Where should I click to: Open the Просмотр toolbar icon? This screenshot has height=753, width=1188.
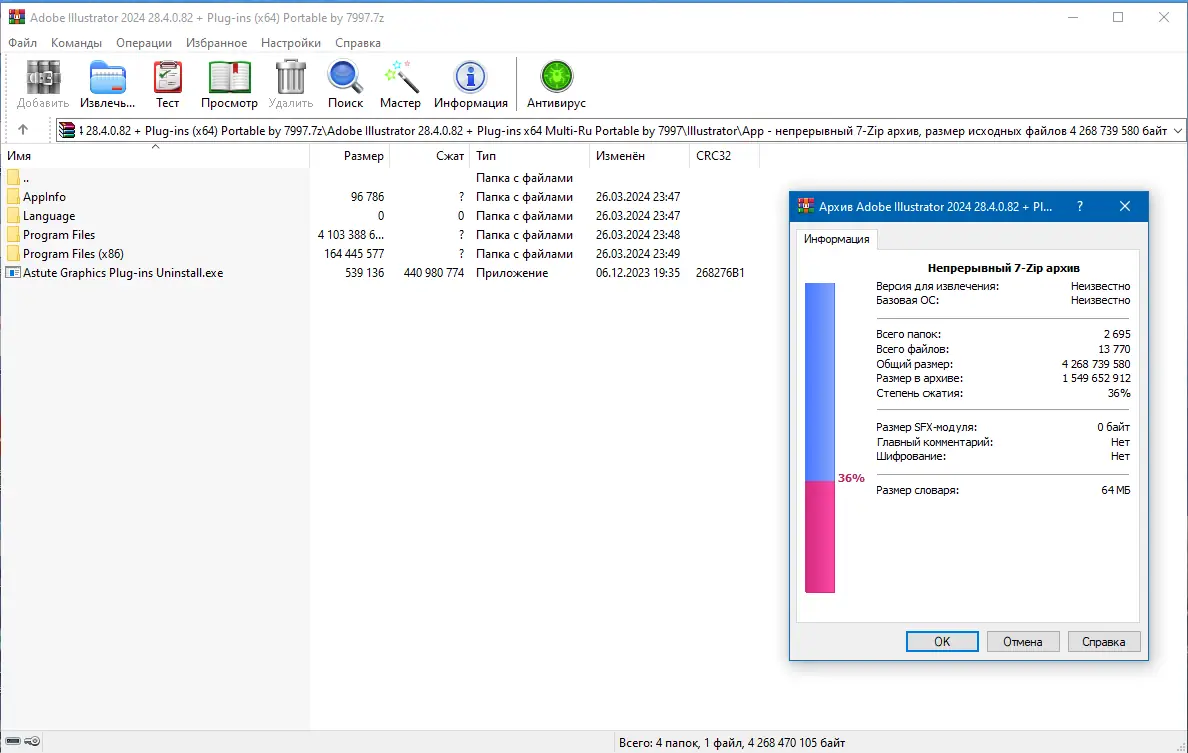229,77
